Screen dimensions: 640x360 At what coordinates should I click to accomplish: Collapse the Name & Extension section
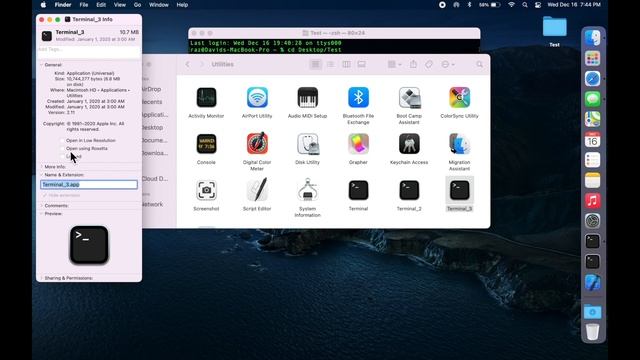41,175
